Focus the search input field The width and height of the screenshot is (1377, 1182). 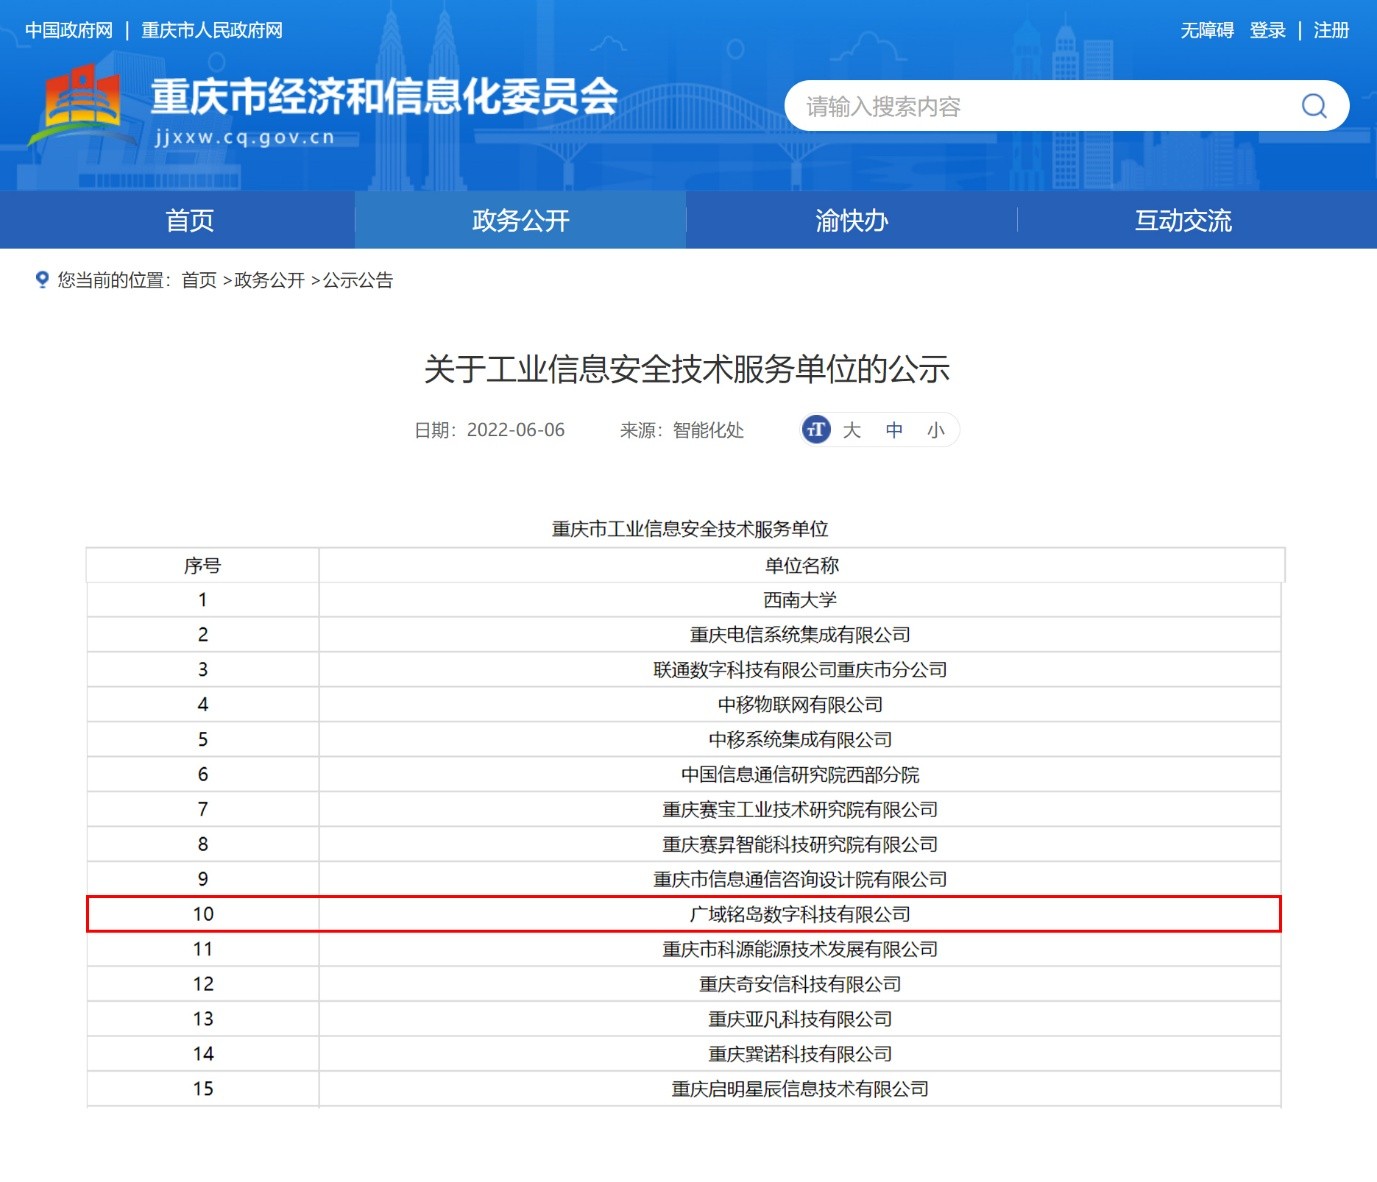coord(1040,106)
